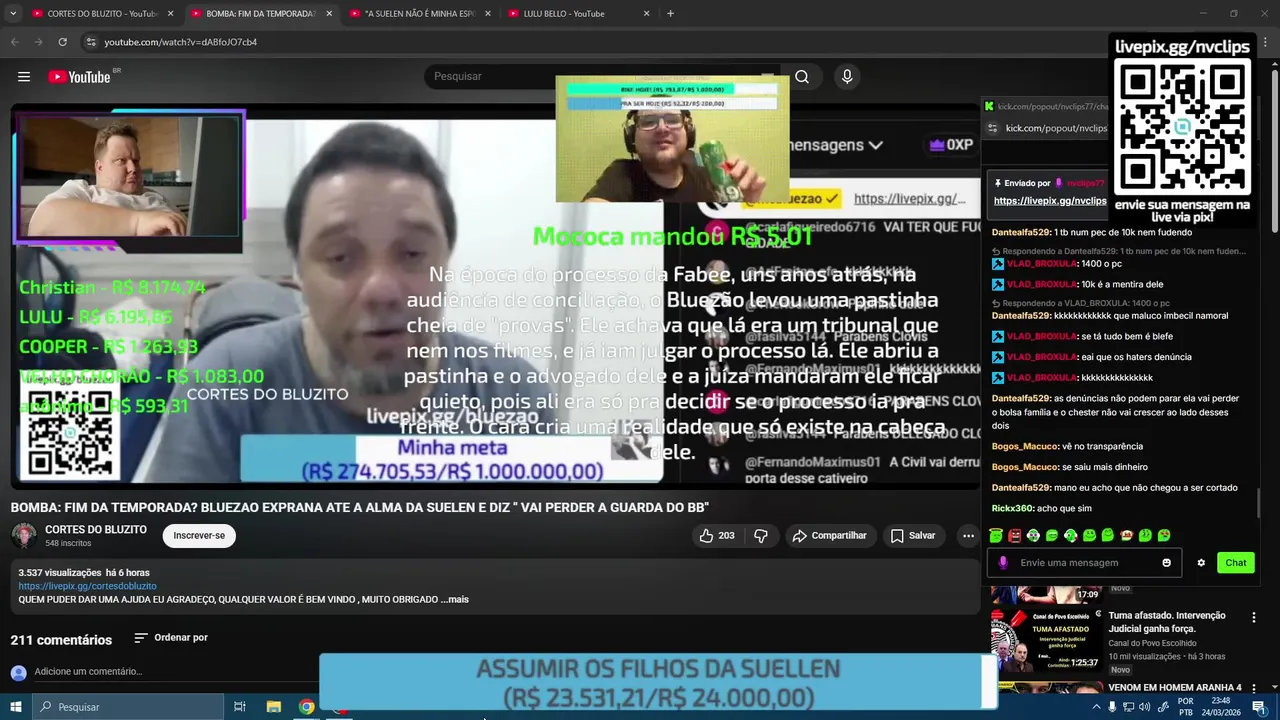Open the tab search dropdown arrow
Image resolution: width=1280 pixels, height=720 pixels.
(13, 14)
